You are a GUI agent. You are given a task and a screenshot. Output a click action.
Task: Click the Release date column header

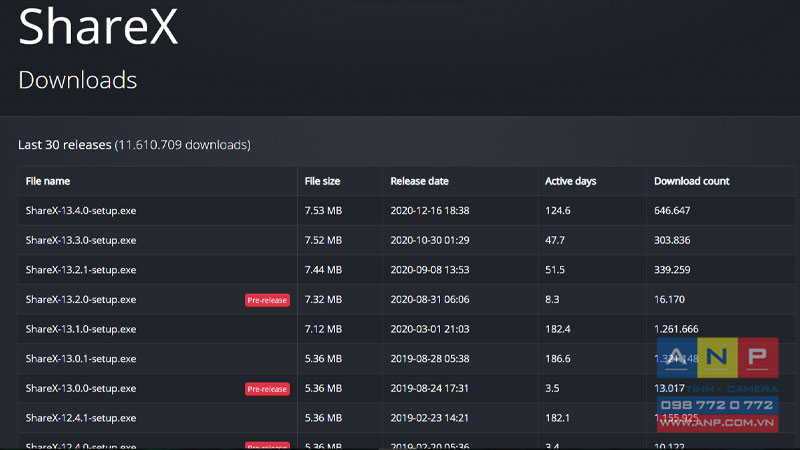419,181
